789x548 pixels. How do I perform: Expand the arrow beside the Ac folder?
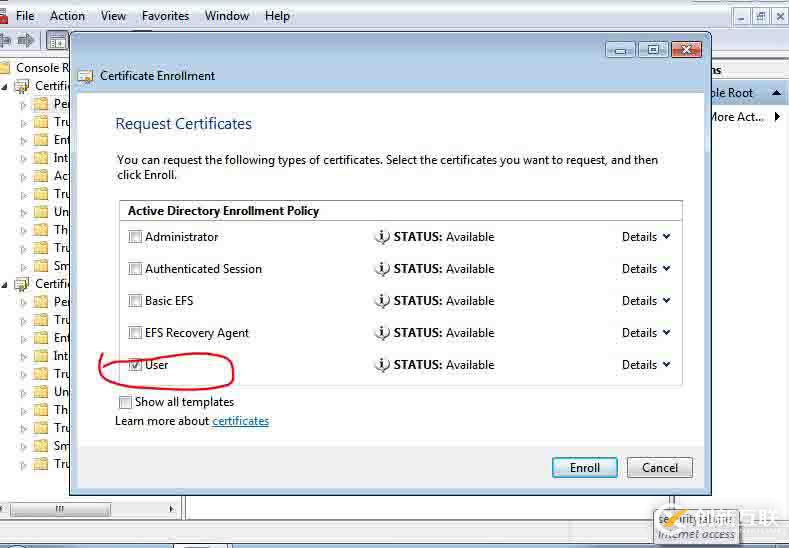(x=23, y=177)
